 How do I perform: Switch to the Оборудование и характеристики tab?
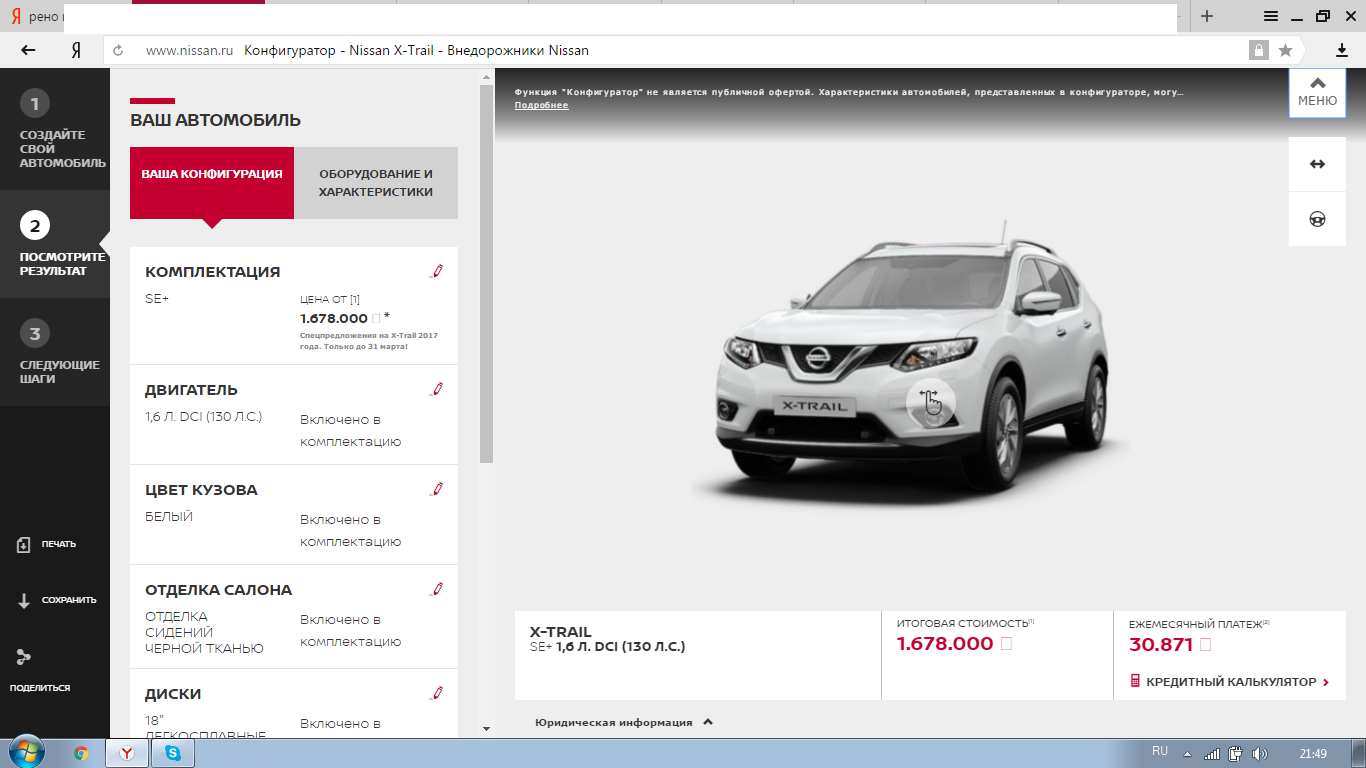[x=376, y=182]
